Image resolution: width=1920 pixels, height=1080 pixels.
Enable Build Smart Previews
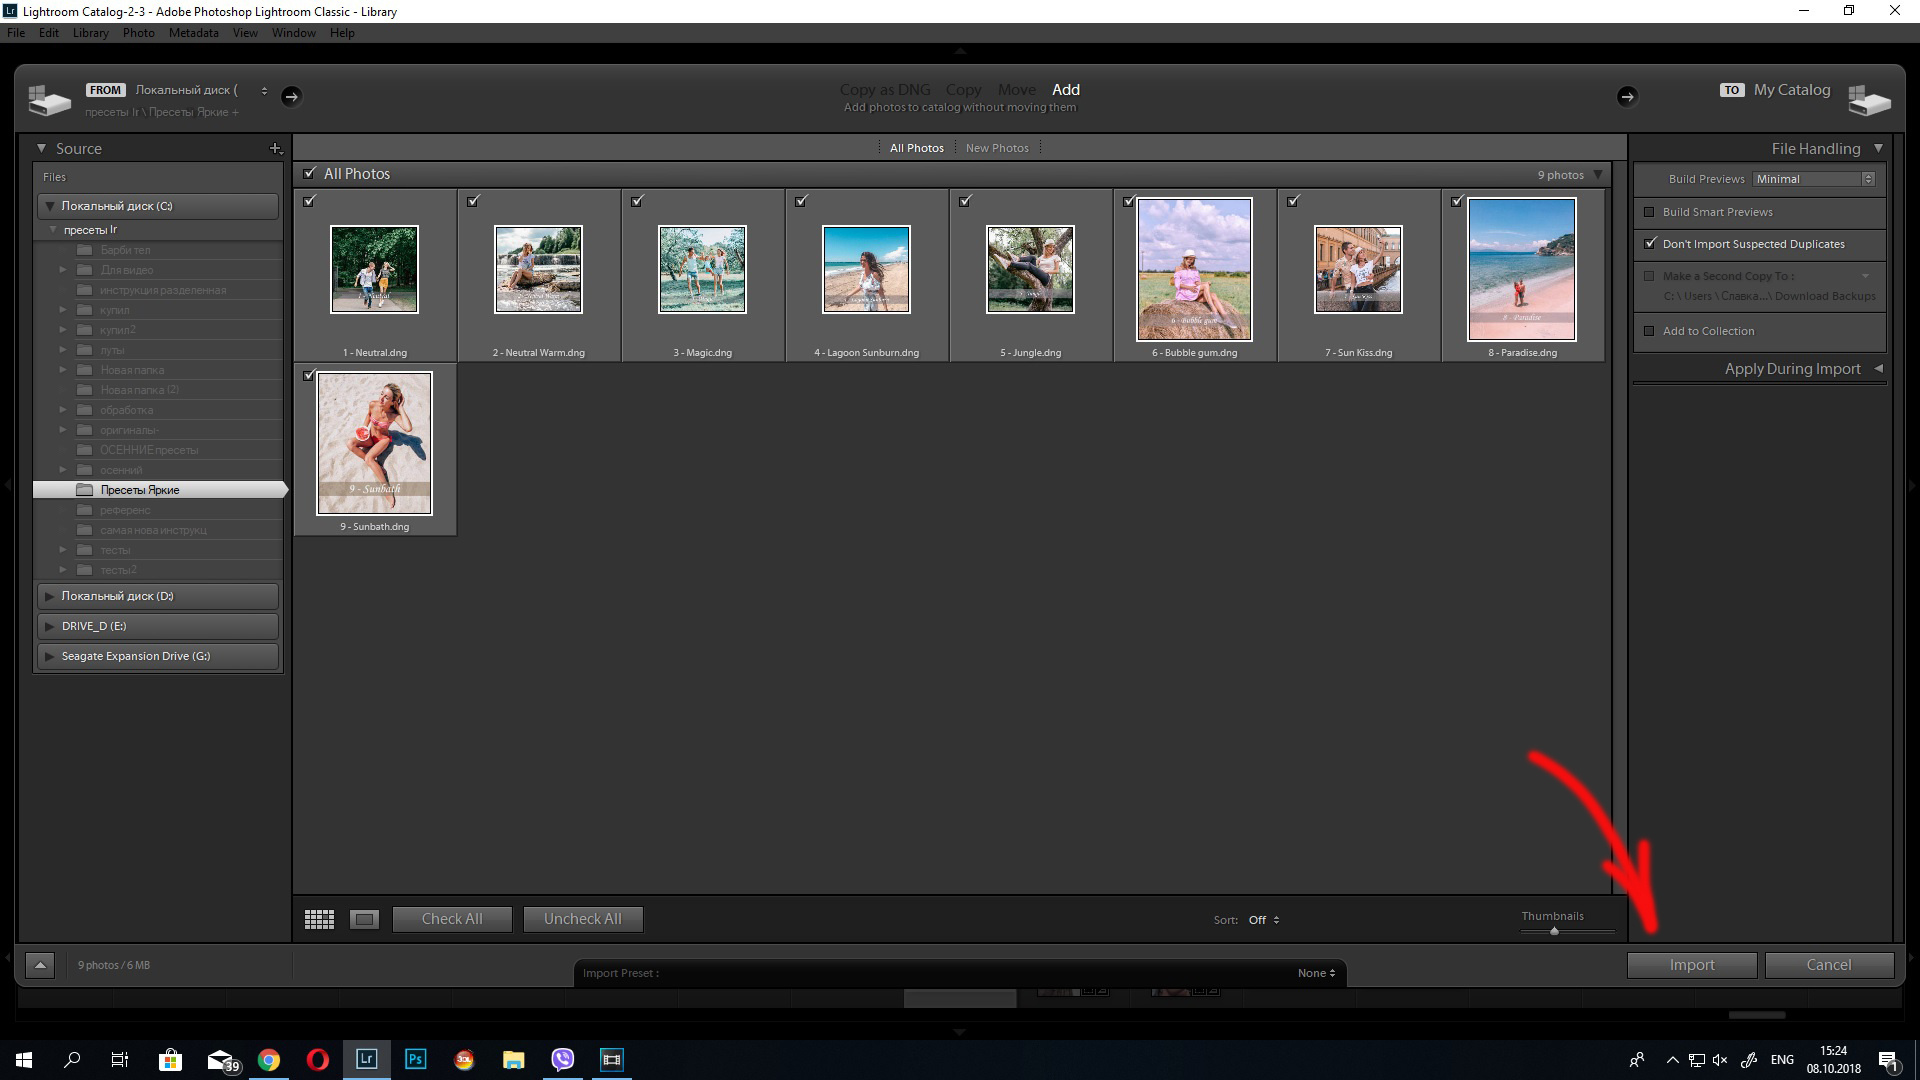pos(1649,211)
